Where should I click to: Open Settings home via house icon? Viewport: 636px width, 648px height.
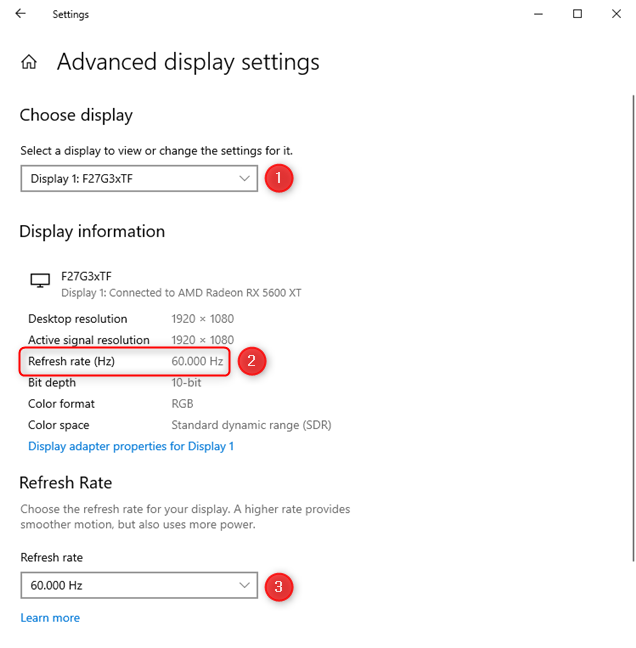click(29, 62)
